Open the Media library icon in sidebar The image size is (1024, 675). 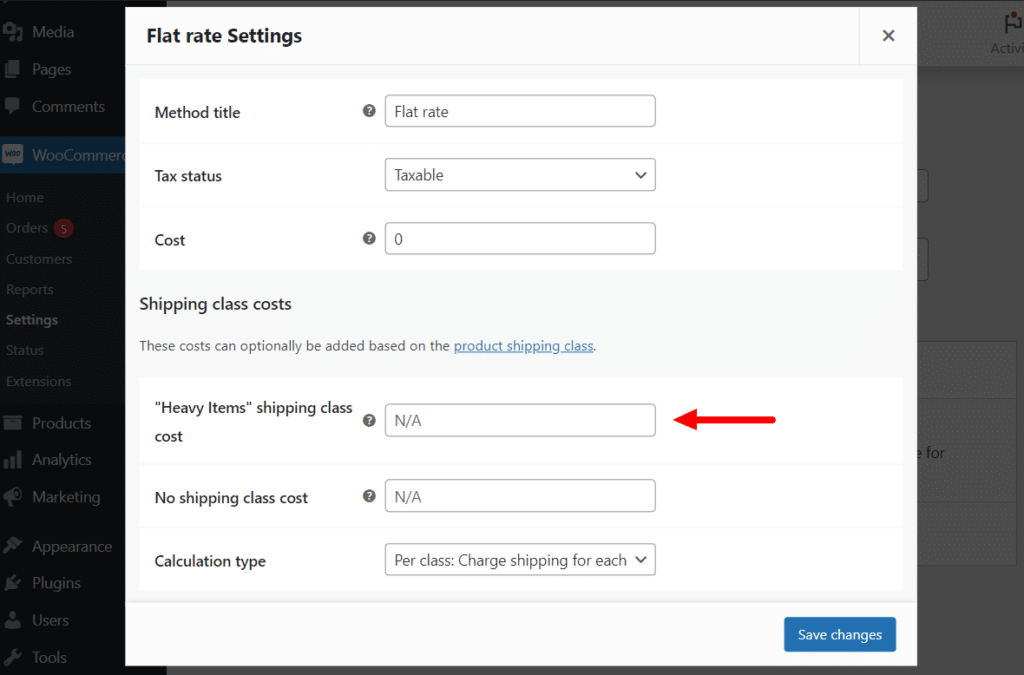pyautogui.click(x=14, y=31)
